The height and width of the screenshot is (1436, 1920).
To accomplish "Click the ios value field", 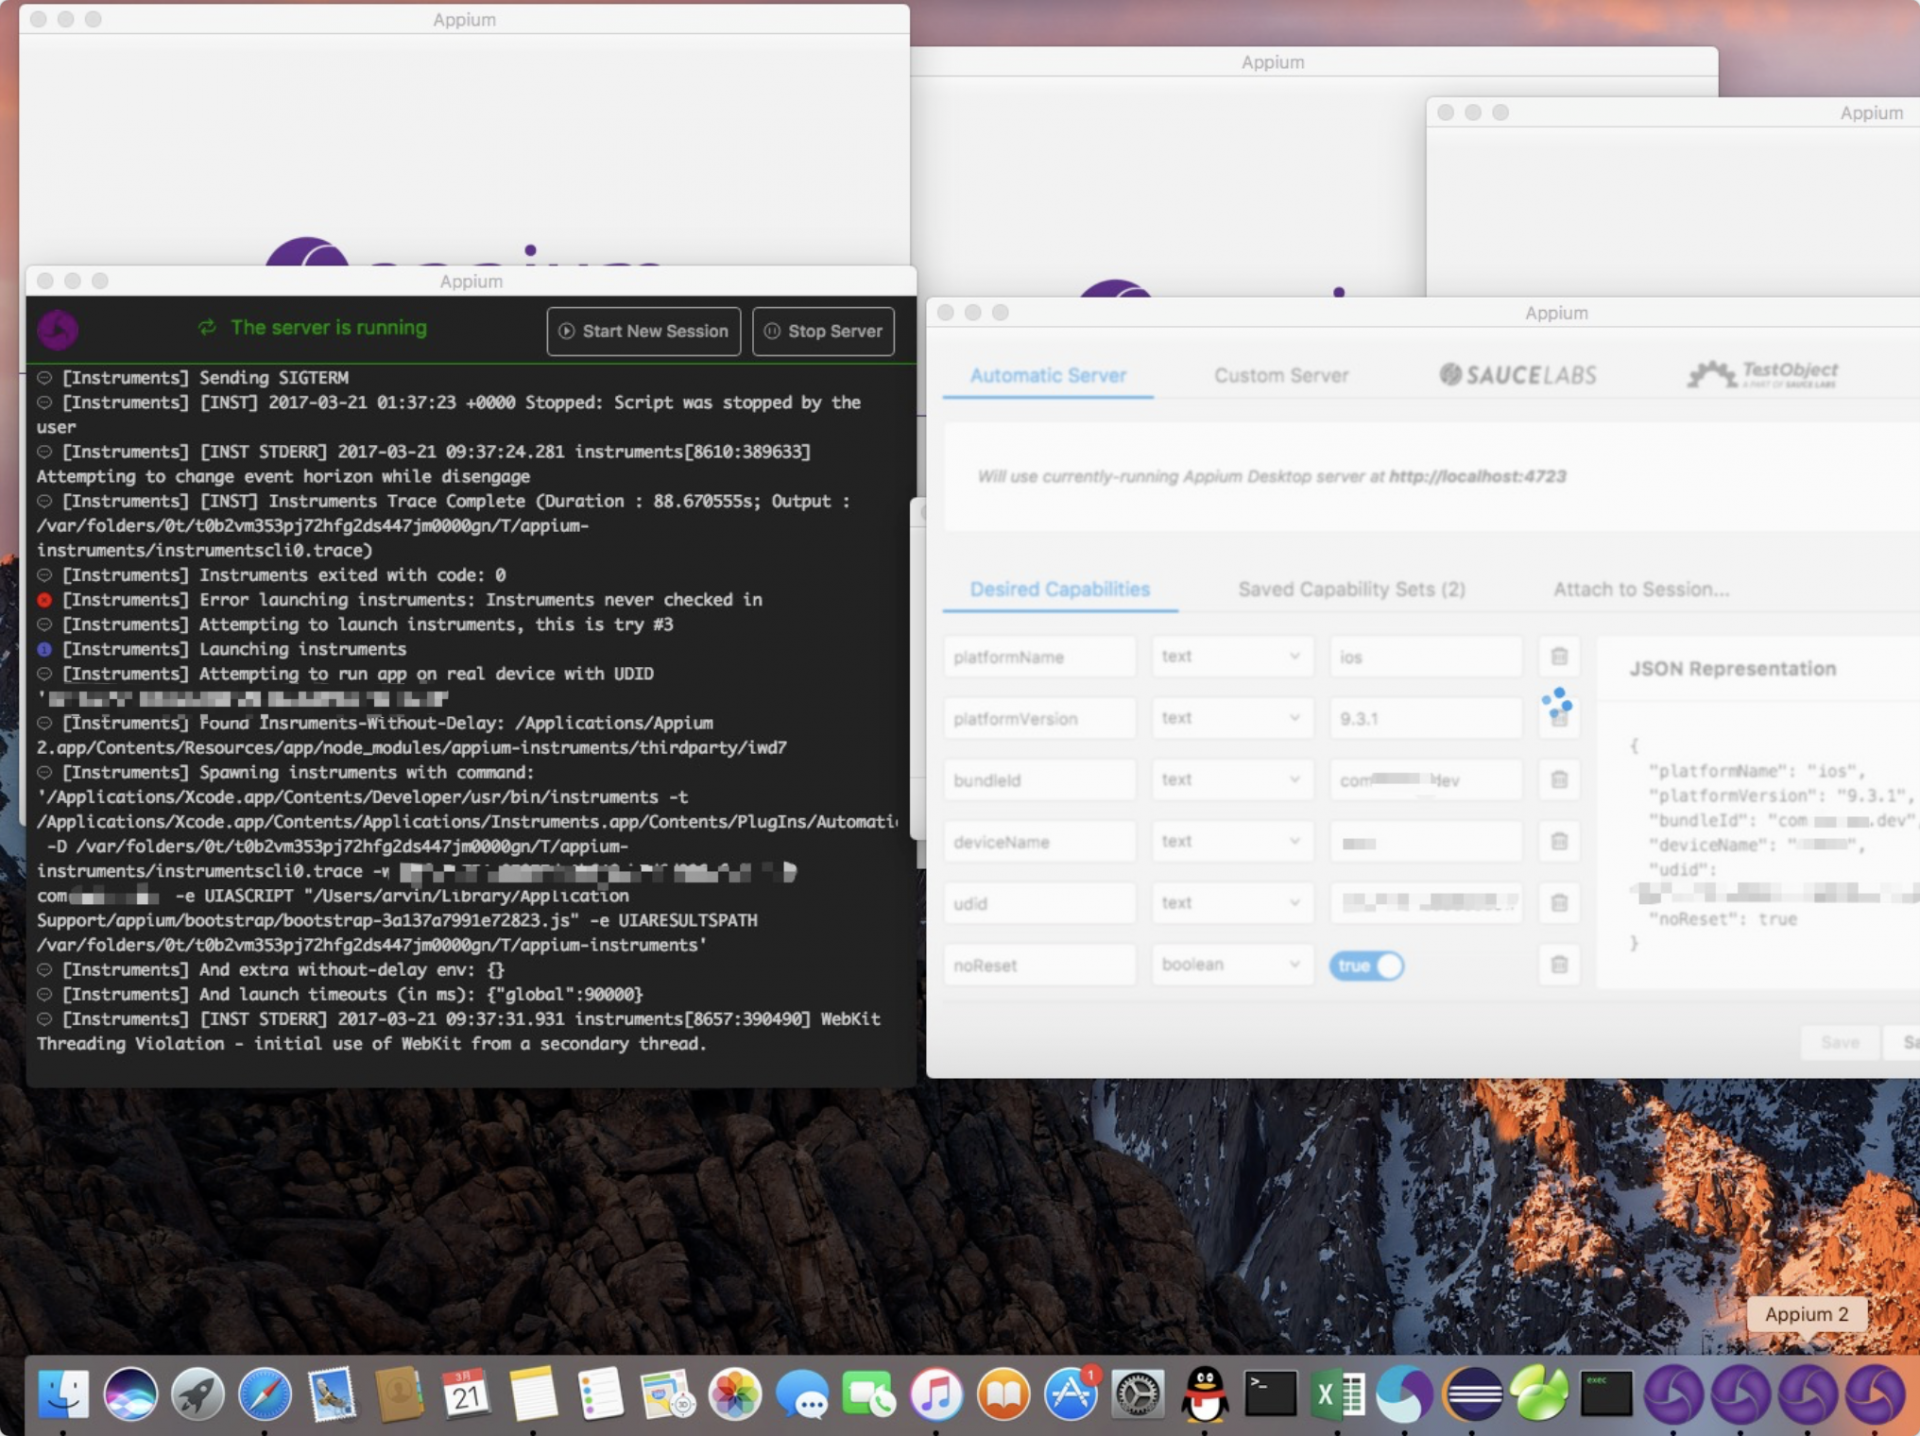I will coord(1426,657).
